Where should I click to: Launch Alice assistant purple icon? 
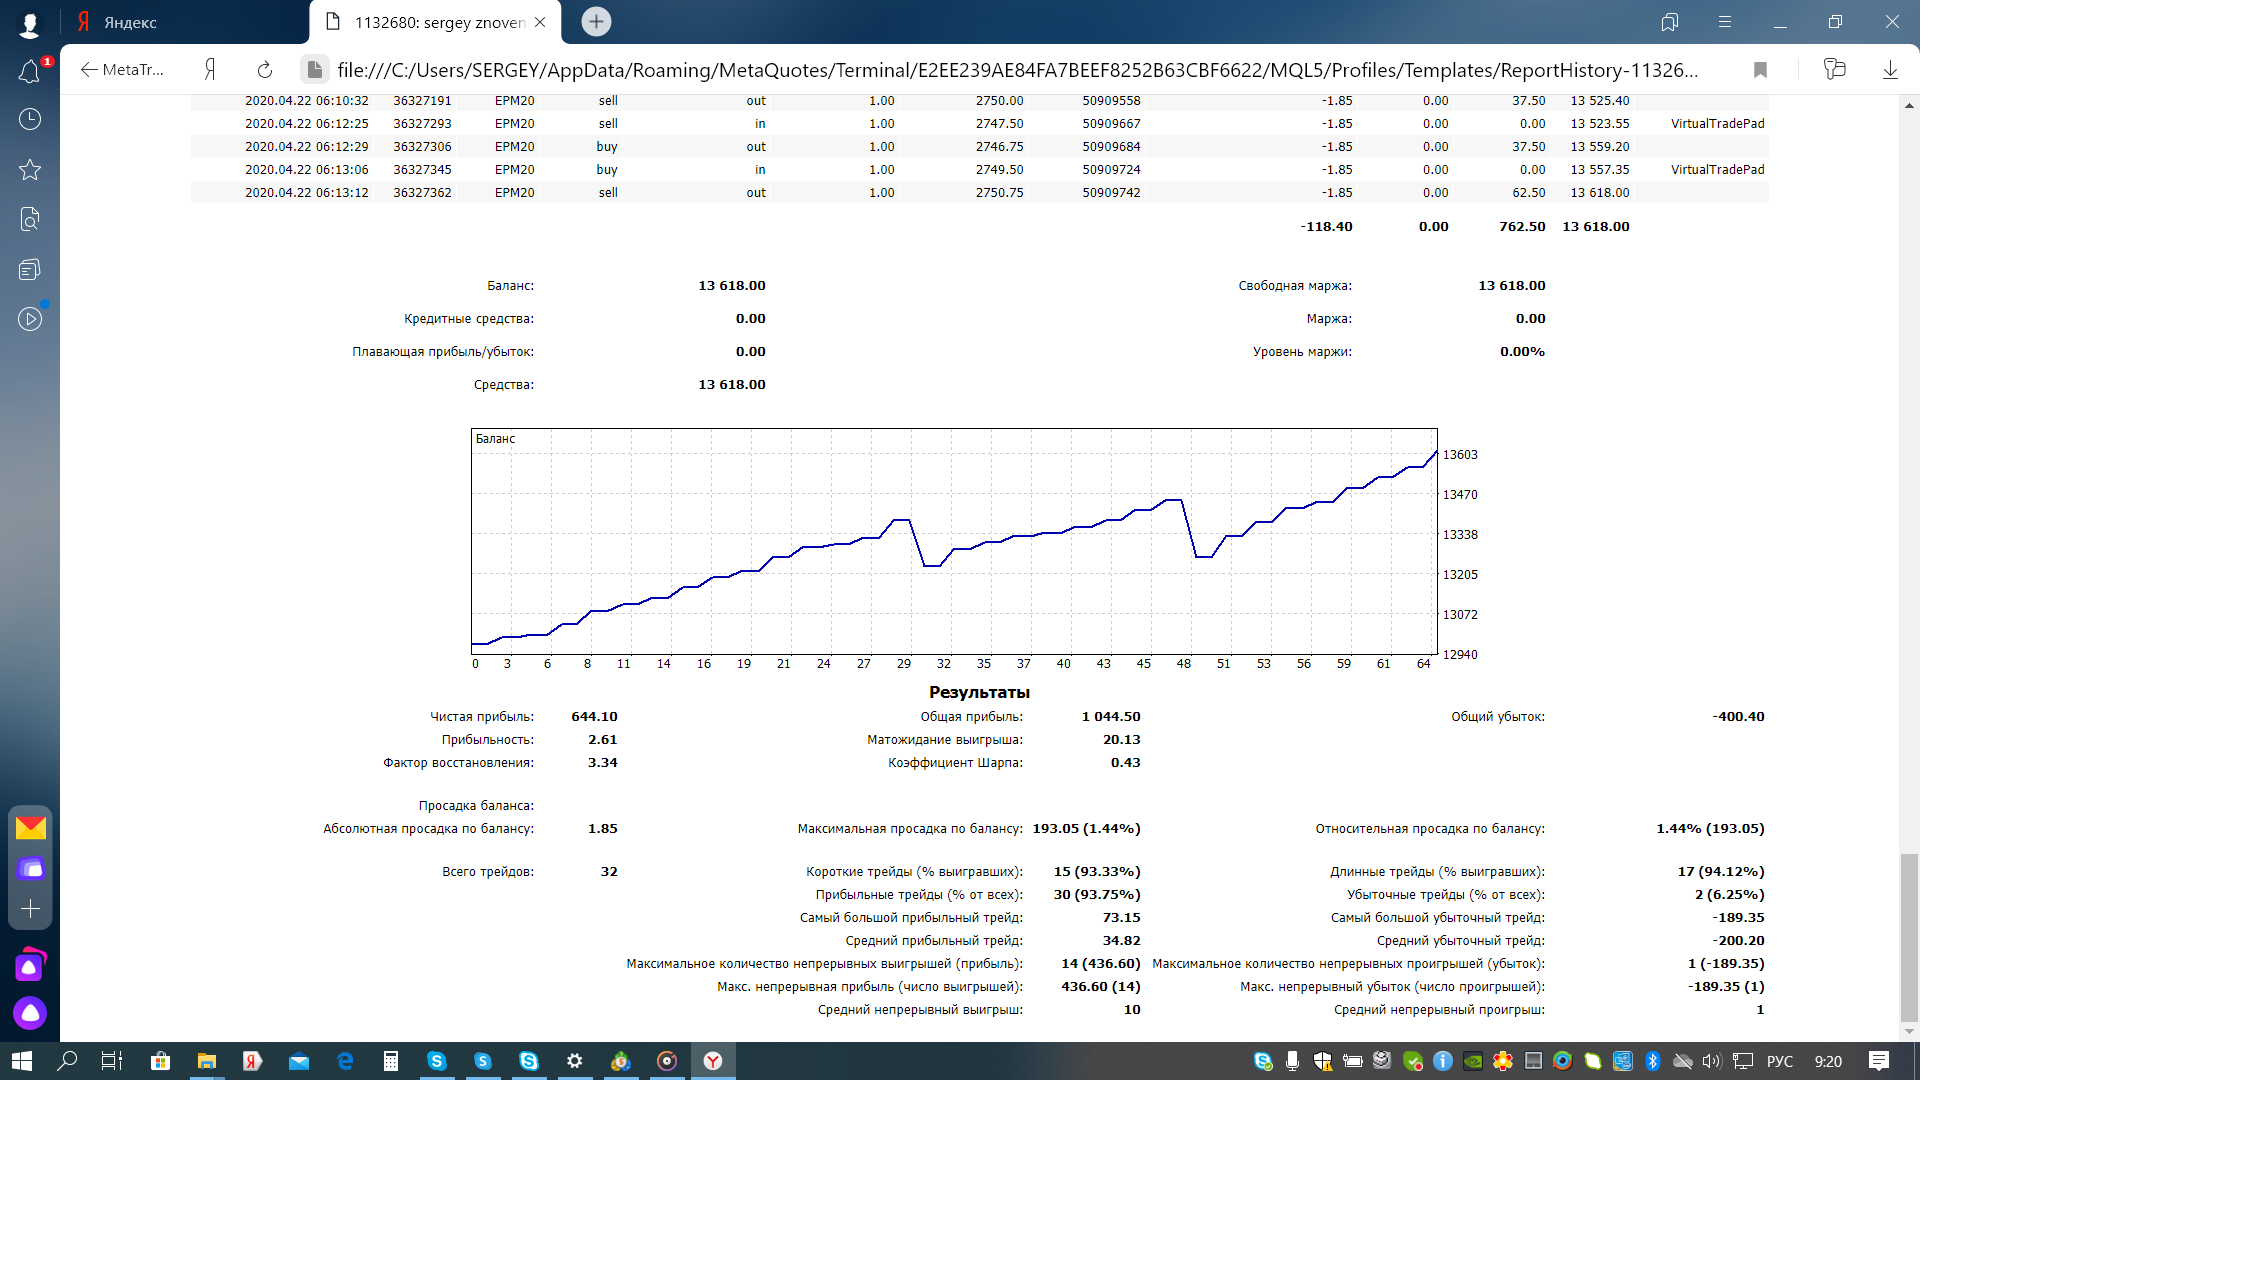30,1013
